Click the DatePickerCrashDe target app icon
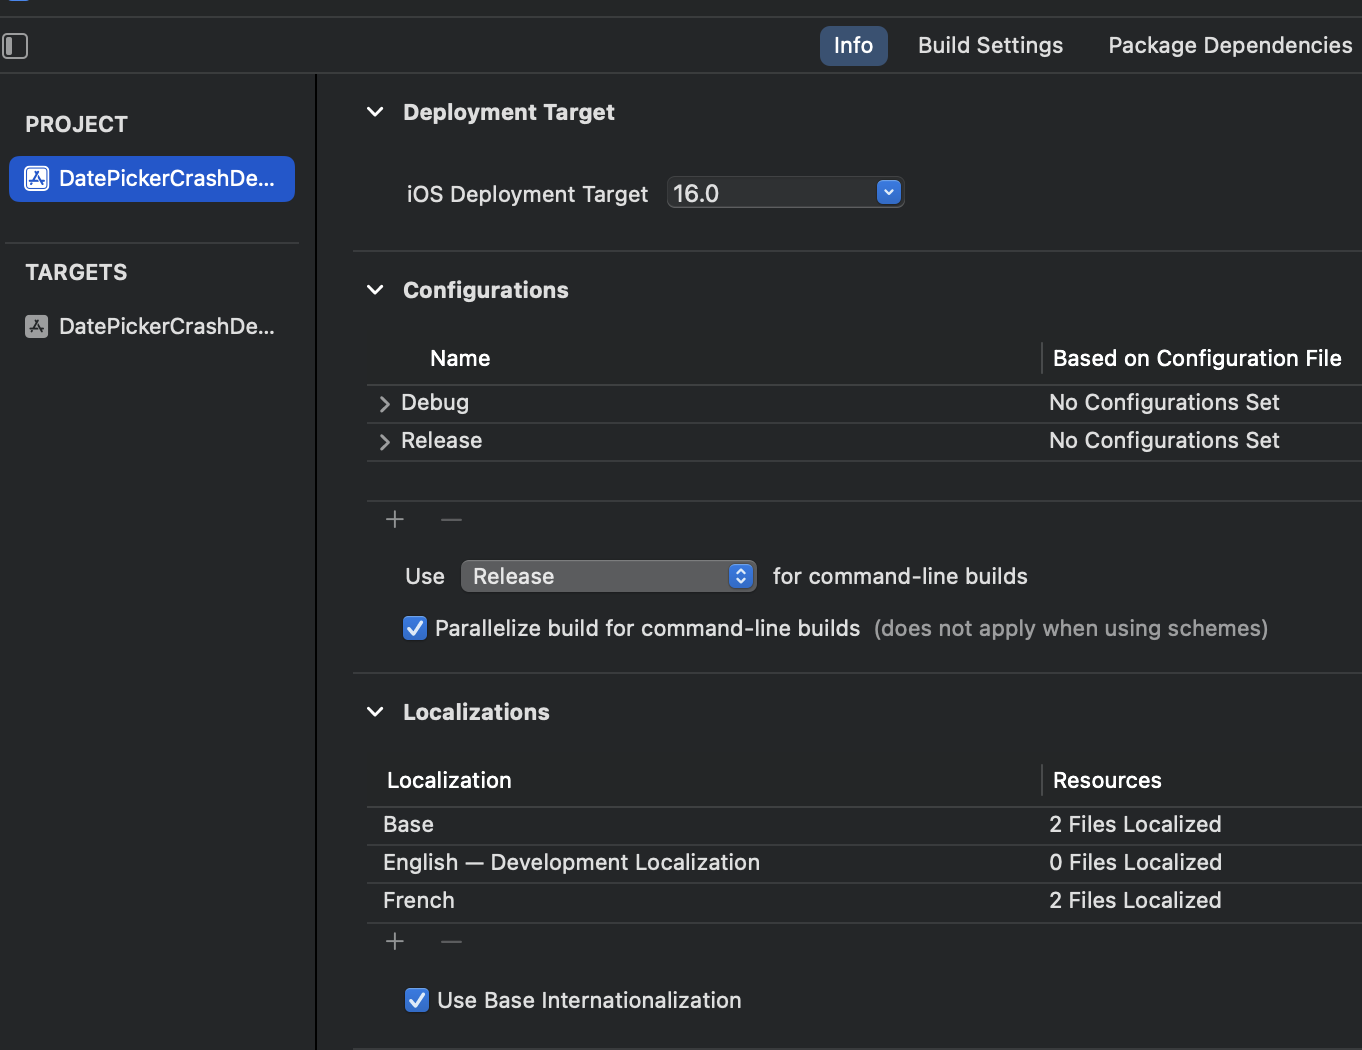This screenshot has width=1362, height=1050. pos(37,327)
